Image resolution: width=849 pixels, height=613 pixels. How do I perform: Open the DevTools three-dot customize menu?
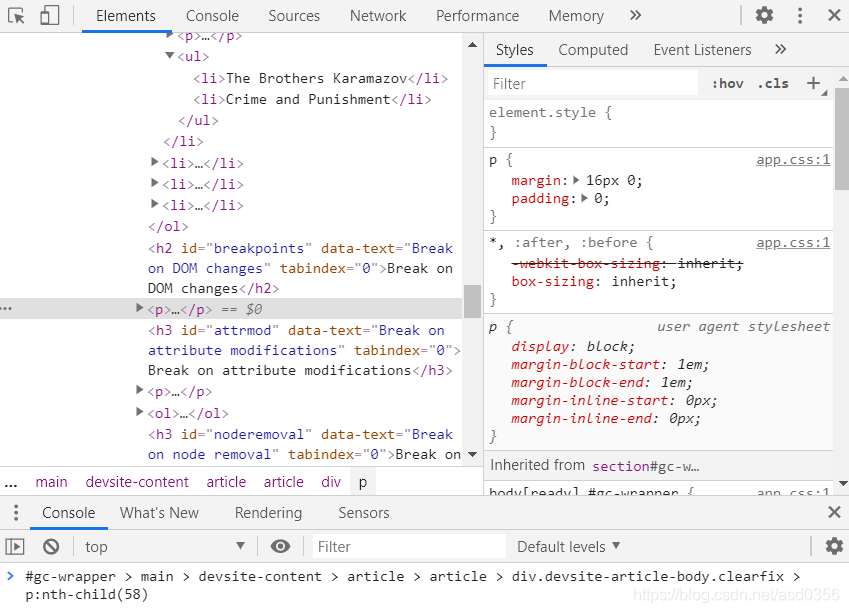[800, 15]
